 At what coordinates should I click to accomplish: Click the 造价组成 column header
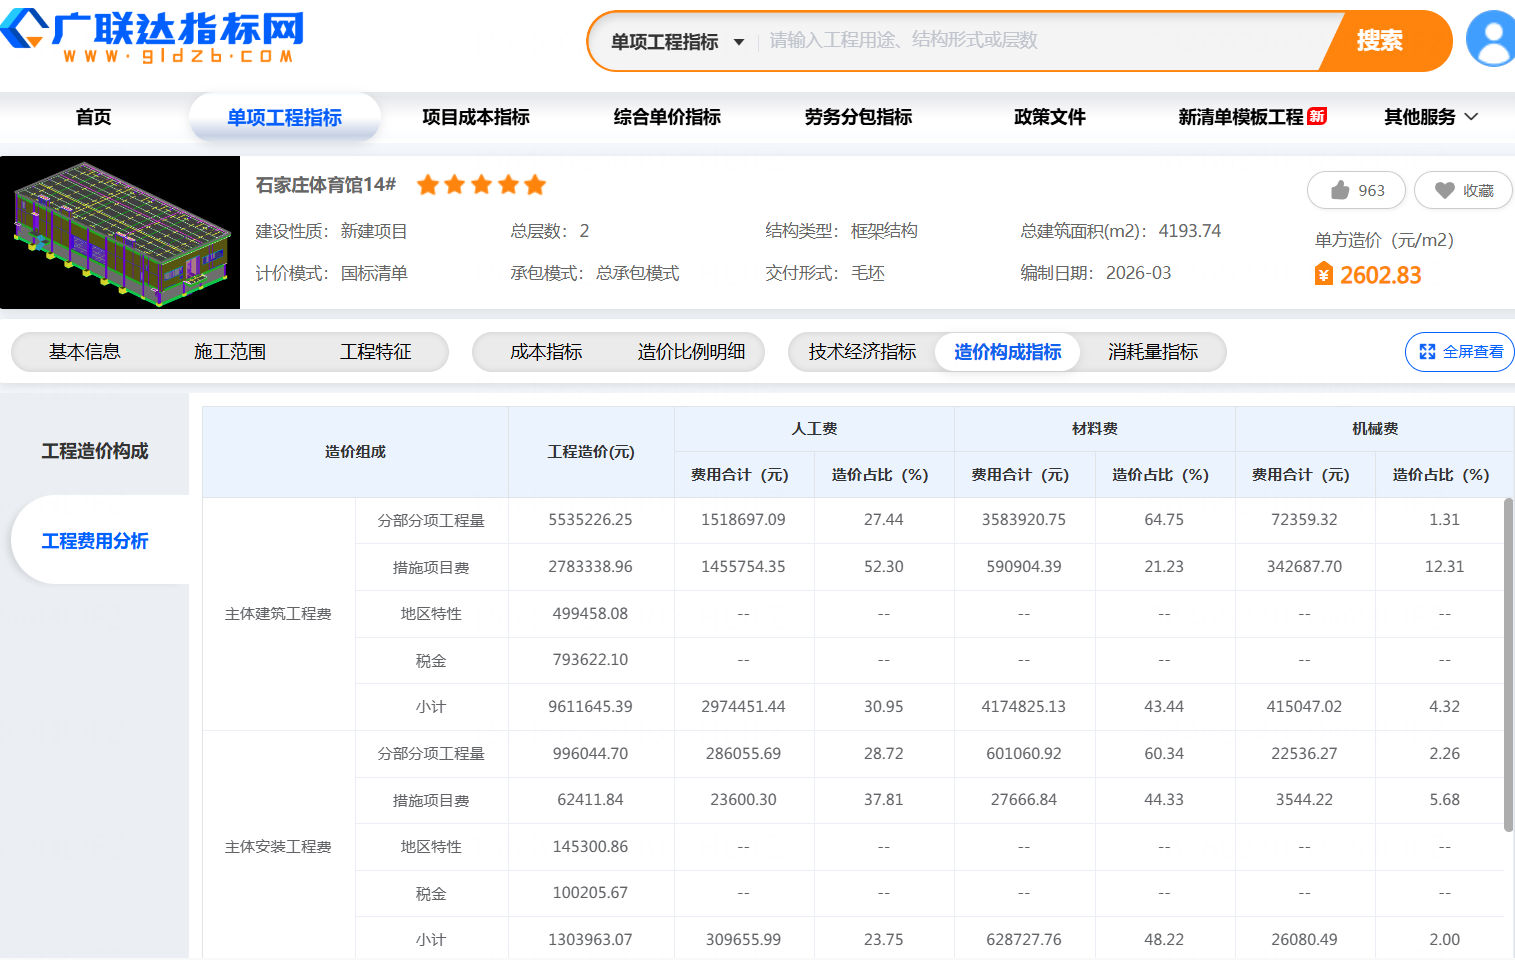pos(355,452)
